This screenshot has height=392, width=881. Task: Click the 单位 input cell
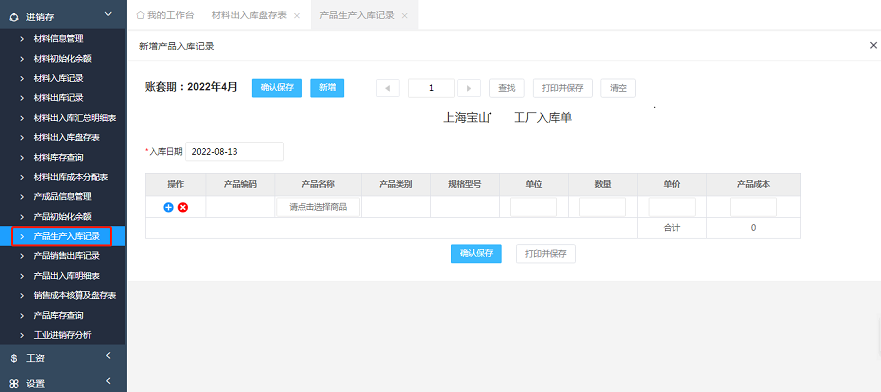click(x=533, y=207)
